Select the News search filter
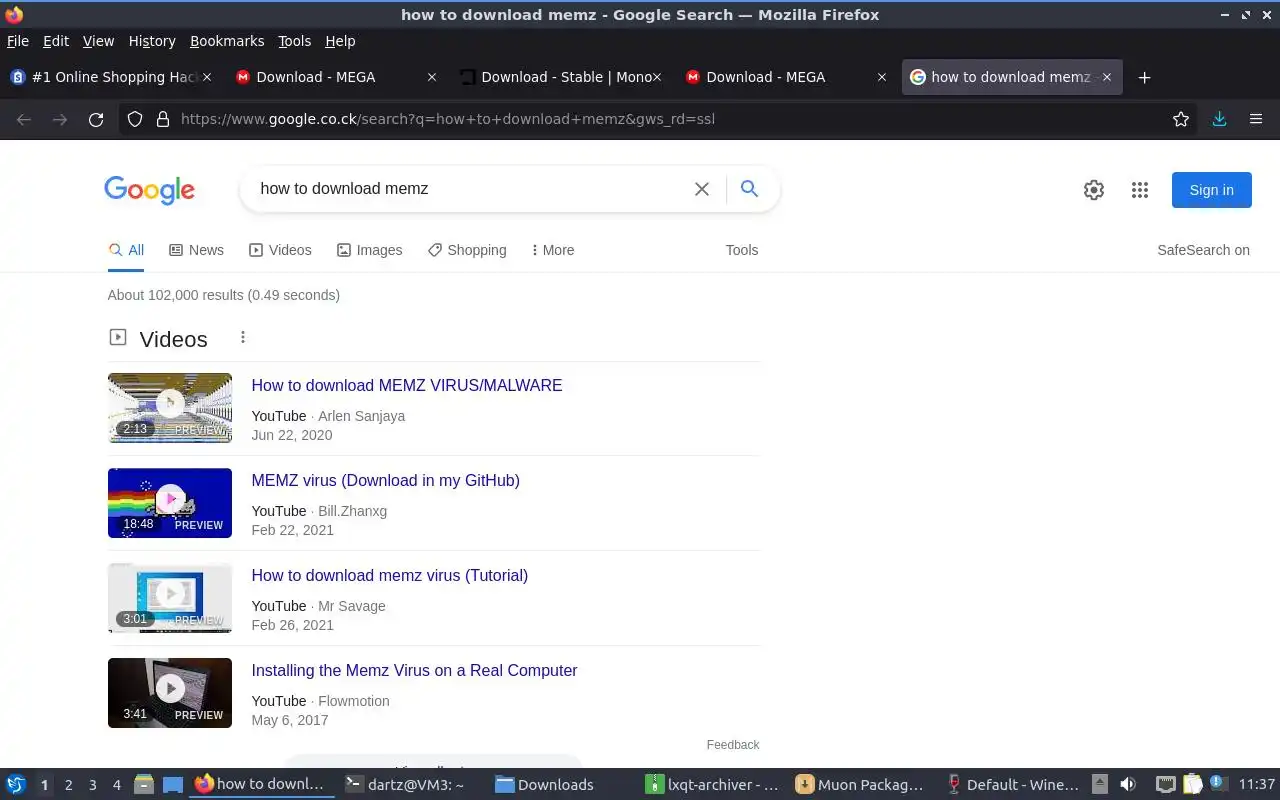 196,250
